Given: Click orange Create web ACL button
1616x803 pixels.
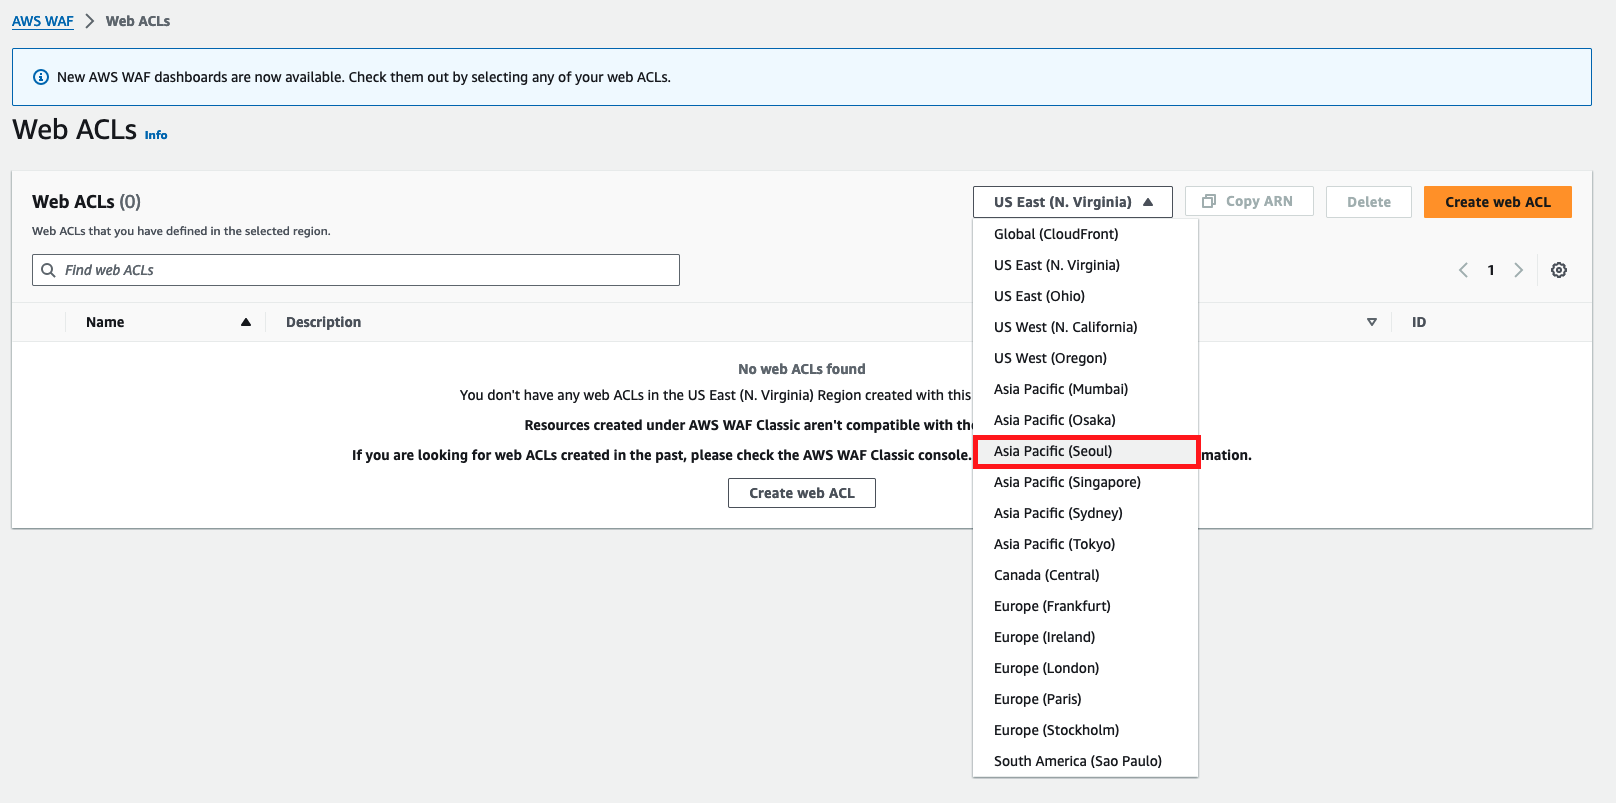Looking at the screenshot, I should pyautogui.click(x=1497, y=202).
